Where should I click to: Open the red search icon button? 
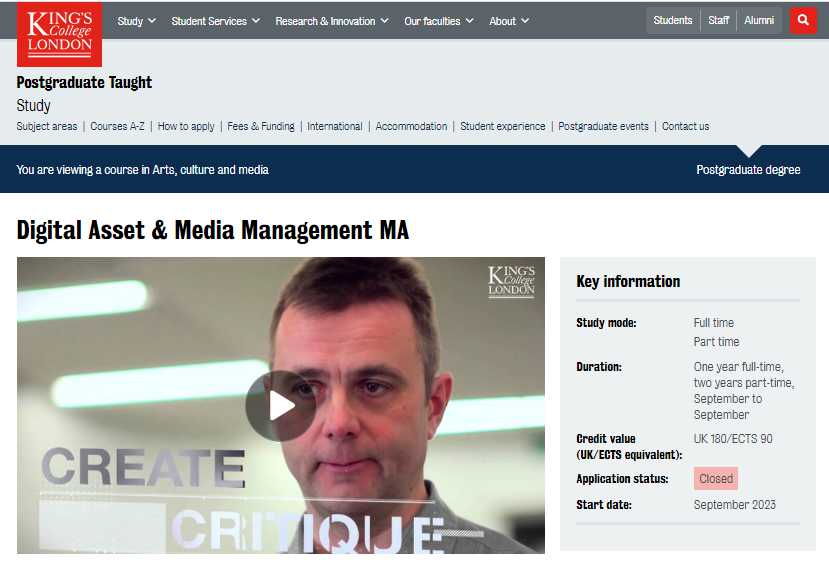803,20
